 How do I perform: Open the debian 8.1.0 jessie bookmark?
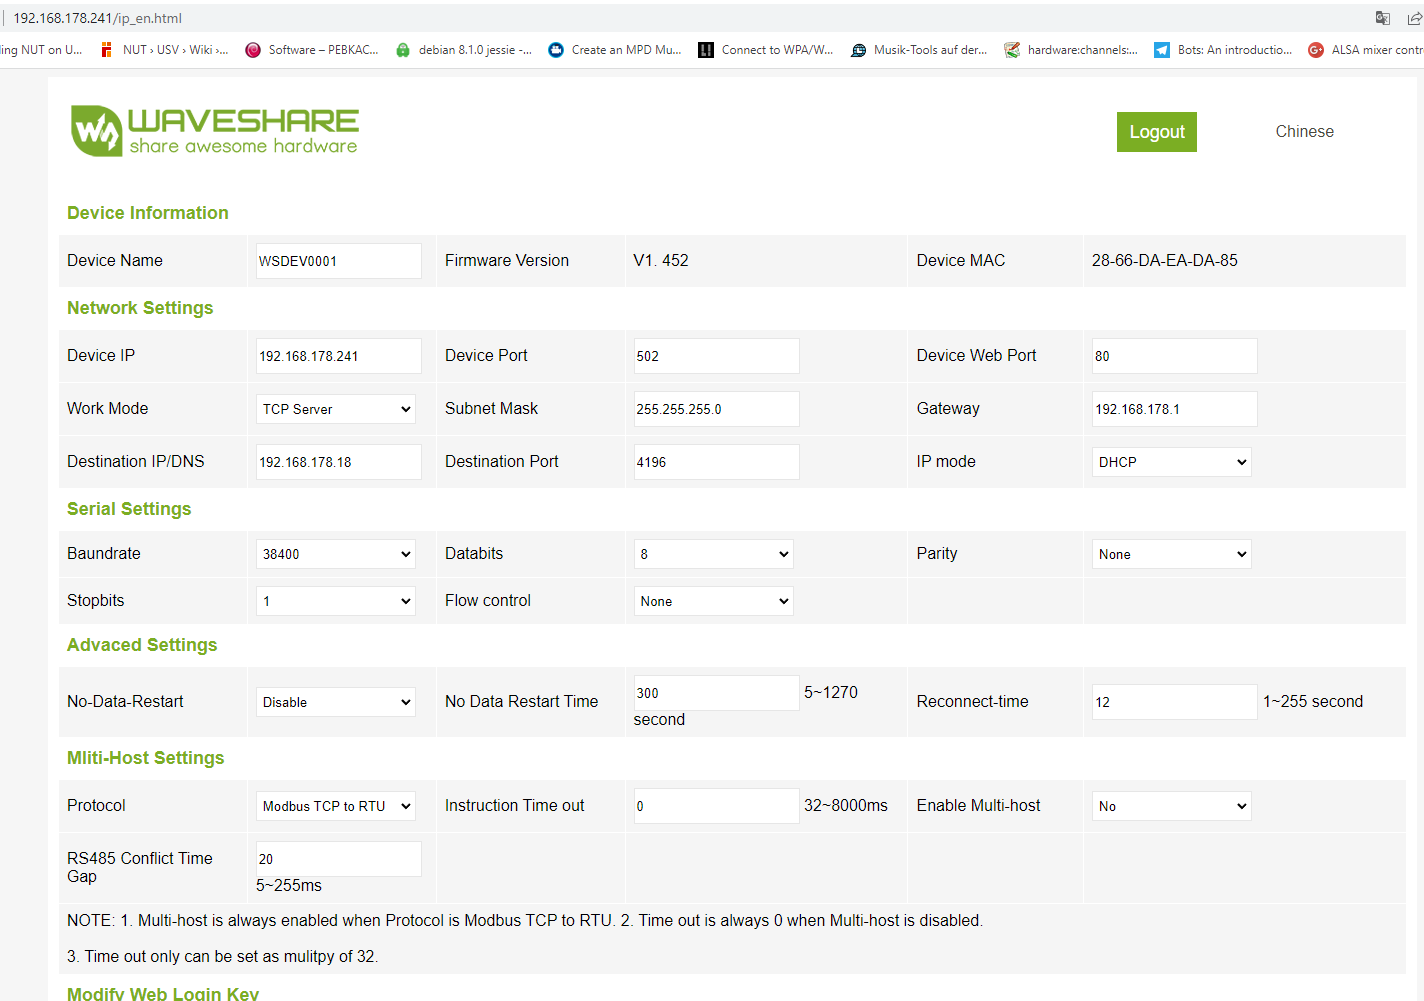(464, 50)
